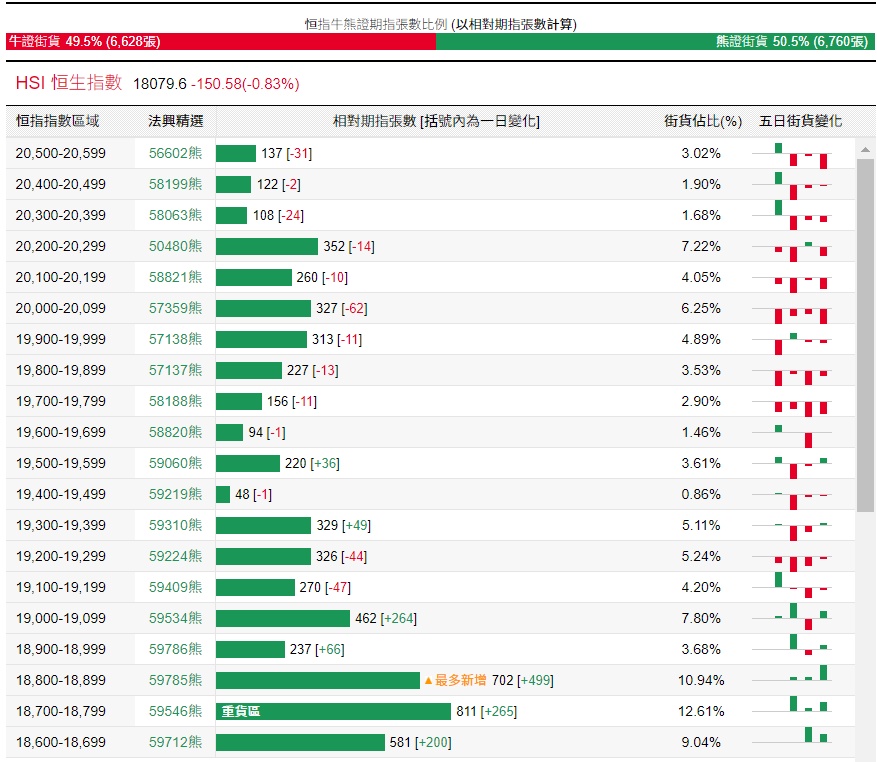Open warrant link 59310熊
Image resolution: width=877 pixels, height=762 pixels.
pyautogui.click(x=175, y=525)
